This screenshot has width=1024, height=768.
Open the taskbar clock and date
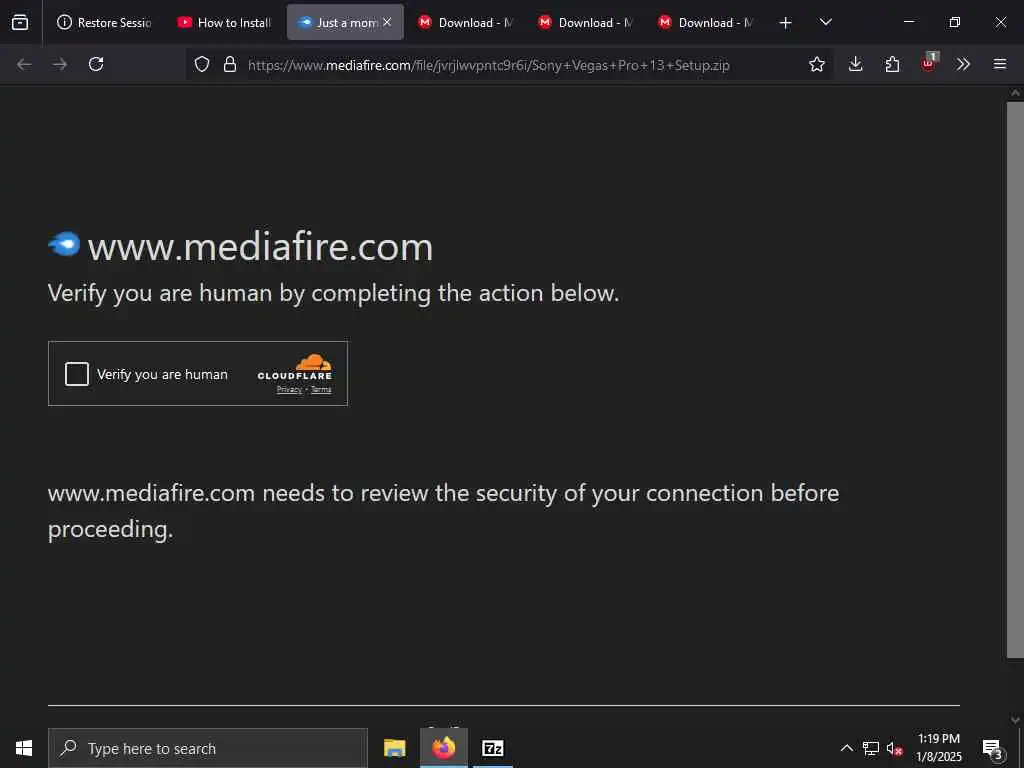[938, 748]
